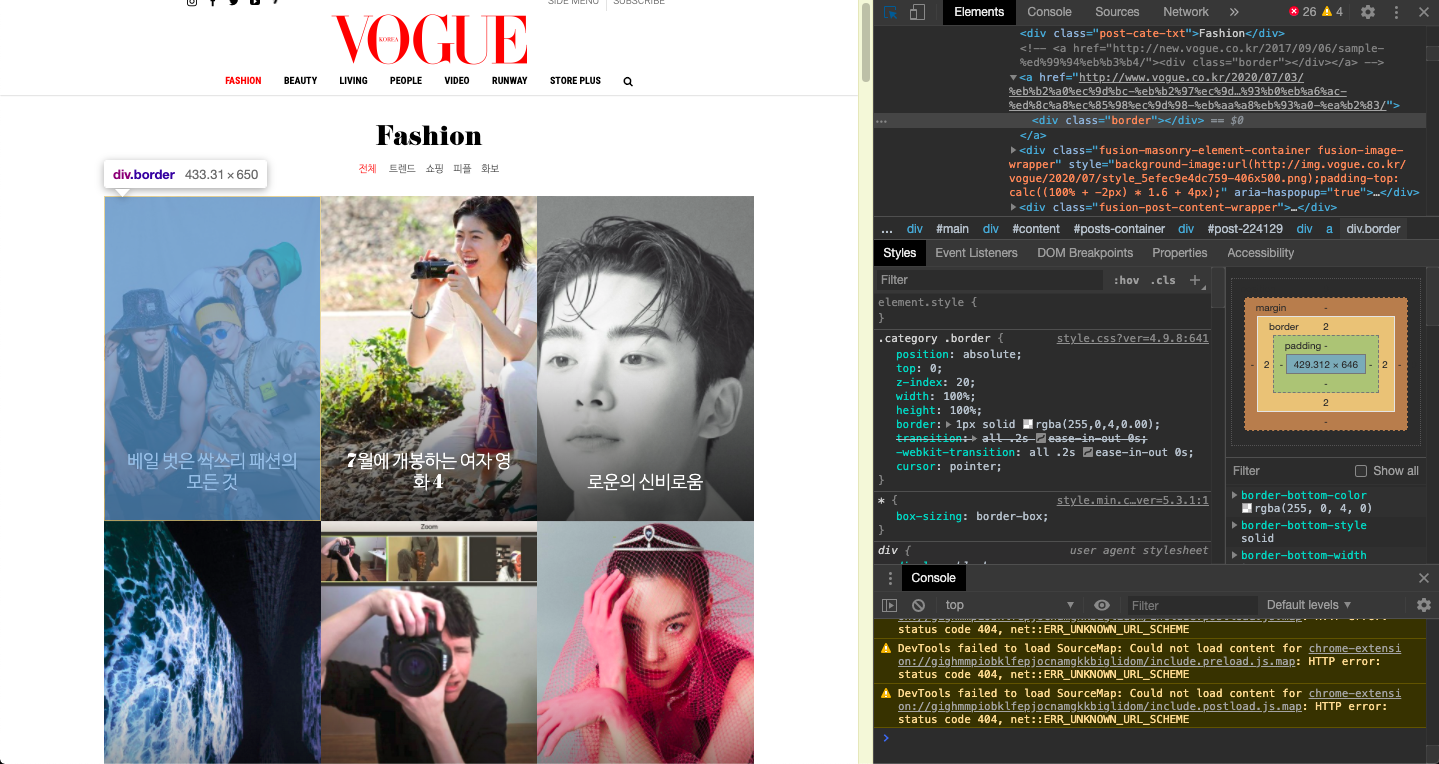This screenshot has width=1439, height=764.
Task: Open console settings gear icon
Action: 1424,605
